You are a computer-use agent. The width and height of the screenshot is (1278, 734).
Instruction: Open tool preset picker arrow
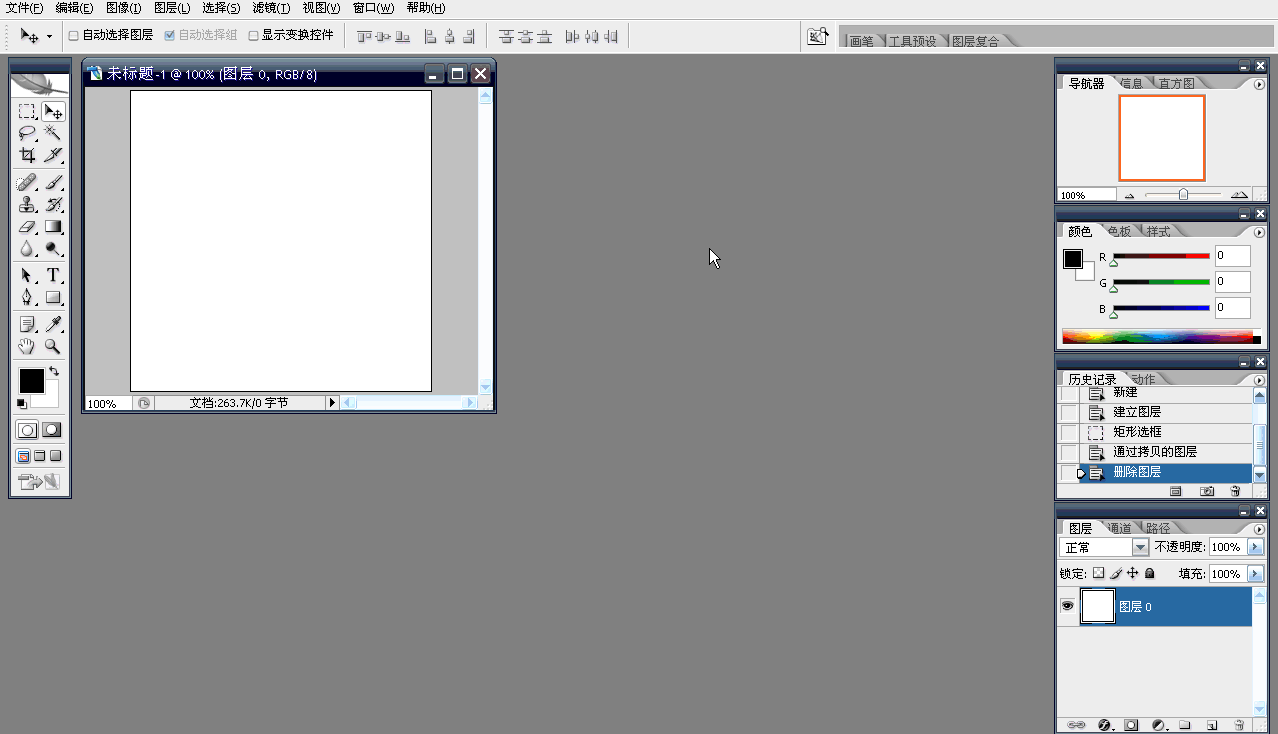tap(49, 36)
